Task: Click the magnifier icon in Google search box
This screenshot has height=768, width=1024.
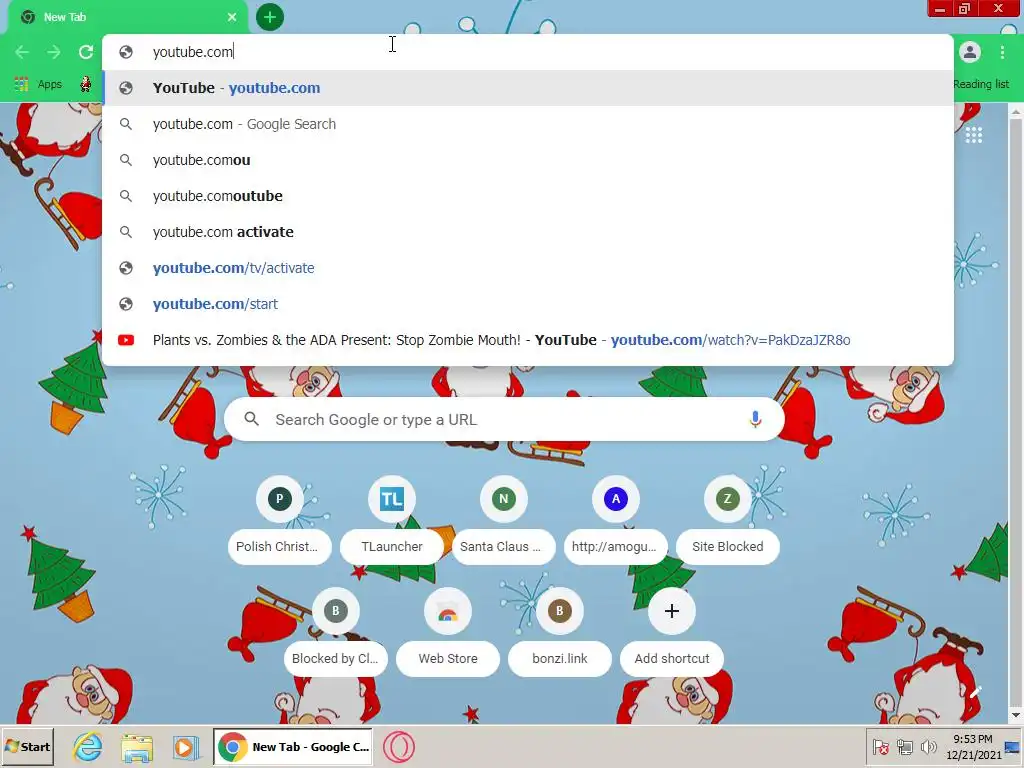Action: click(251, 419)
